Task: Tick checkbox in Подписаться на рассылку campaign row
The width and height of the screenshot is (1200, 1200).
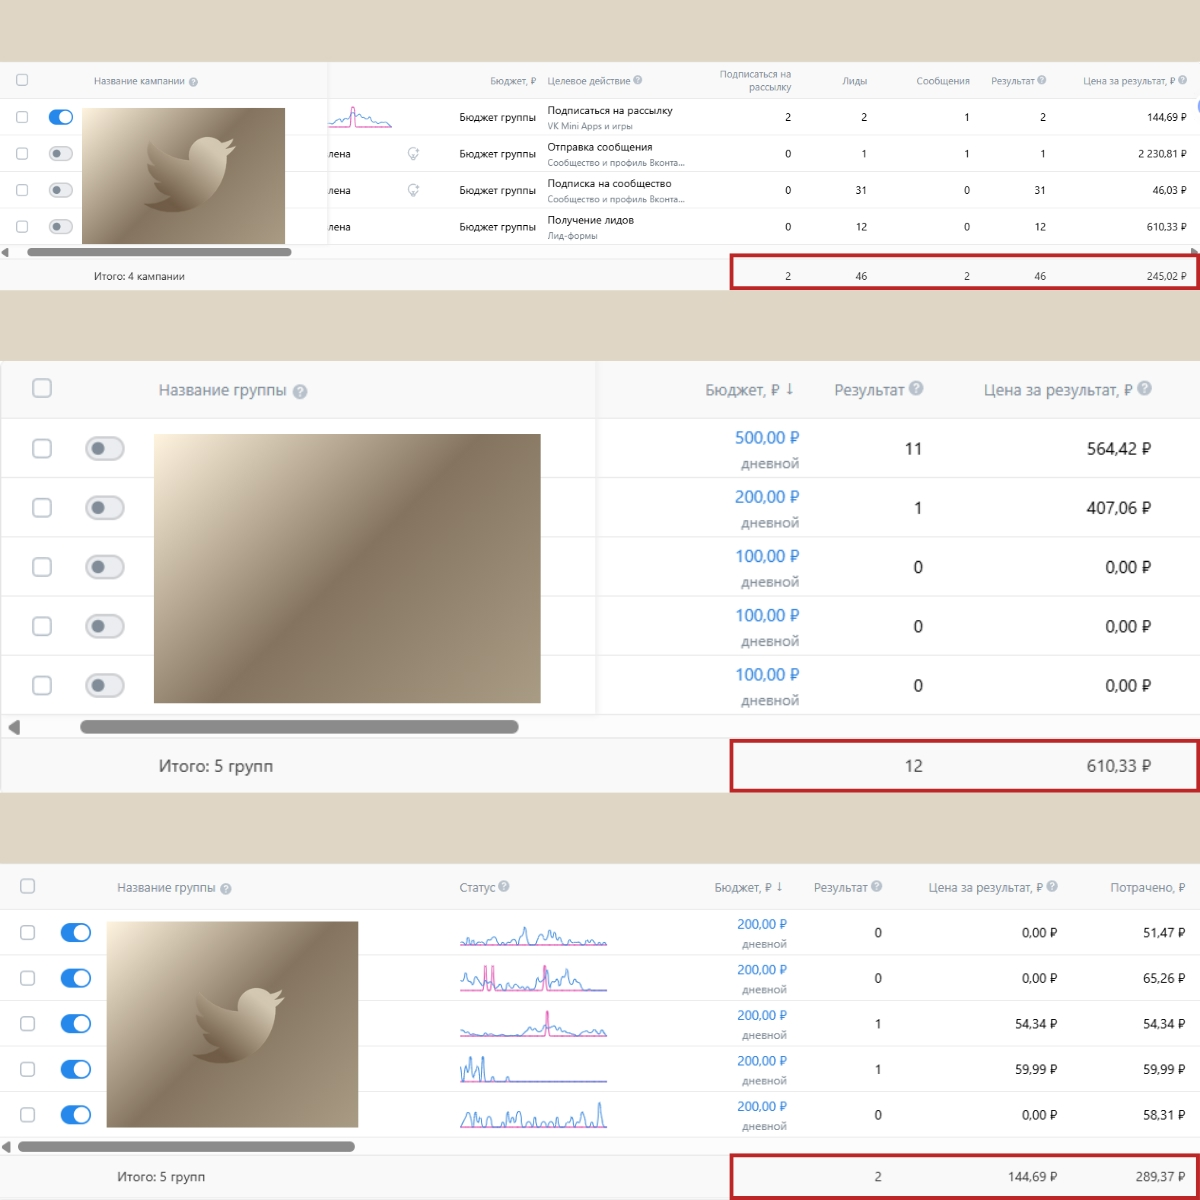Action: pyautogui.click(x=22, y=117)
